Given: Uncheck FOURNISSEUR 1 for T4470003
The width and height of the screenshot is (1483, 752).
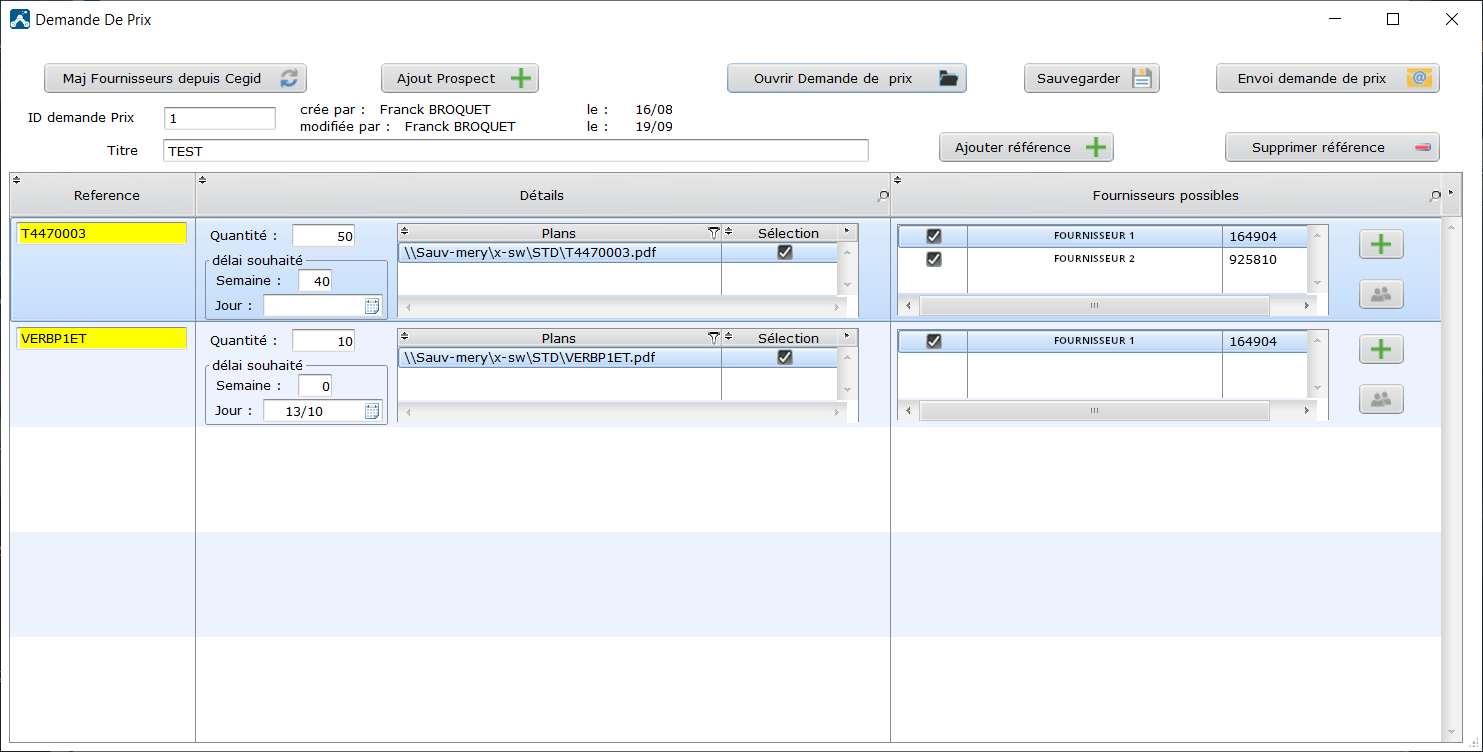Looking at the screenshot, I should tap(934, 236).
